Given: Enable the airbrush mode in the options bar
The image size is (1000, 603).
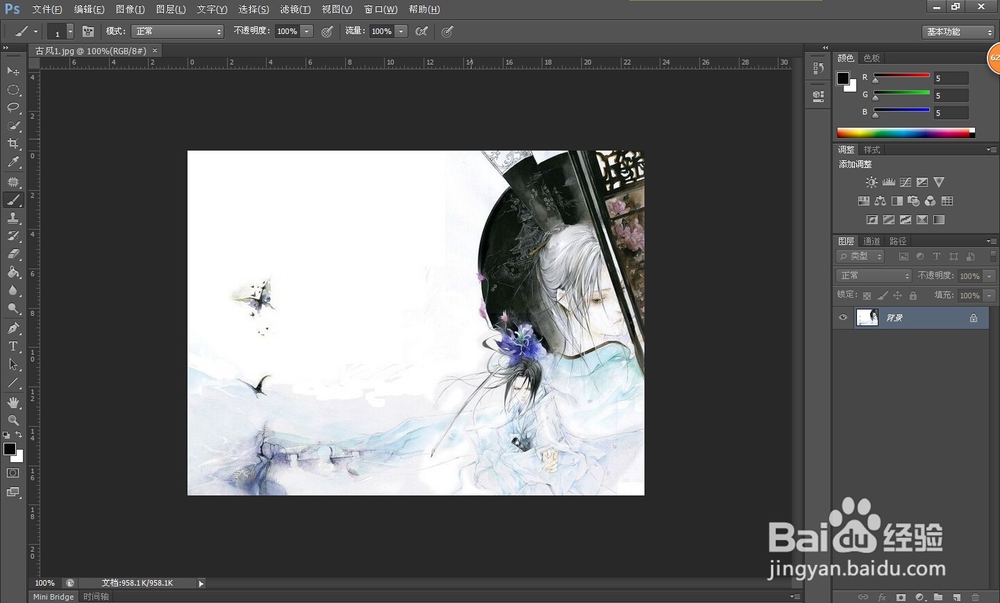Looking at the screenshot, I should pyautogui.click(x=424, y=30).
